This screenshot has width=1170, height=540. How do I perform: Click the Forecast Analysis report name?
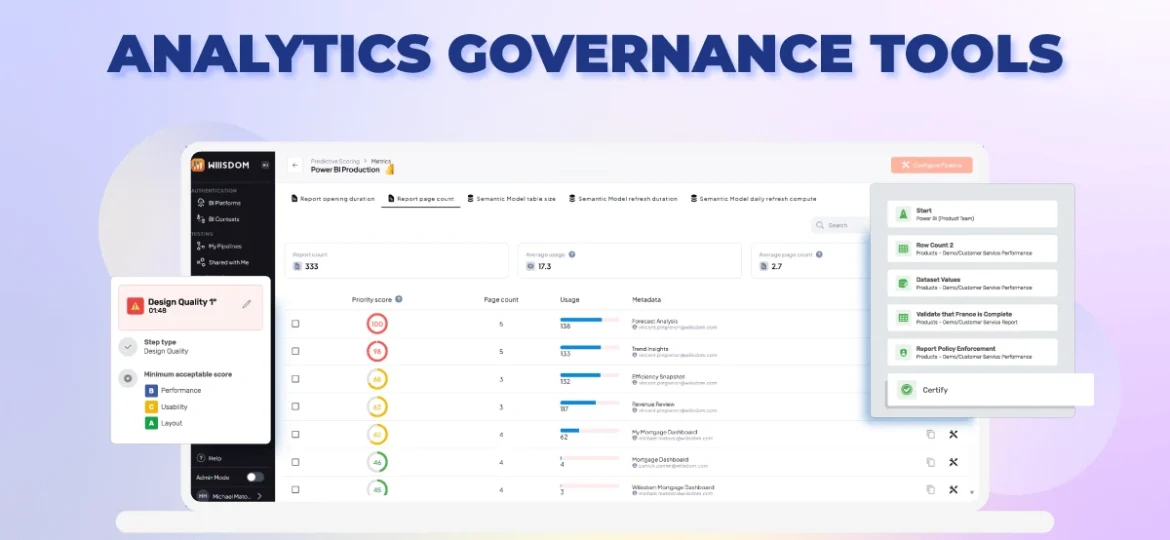point(654,321)
